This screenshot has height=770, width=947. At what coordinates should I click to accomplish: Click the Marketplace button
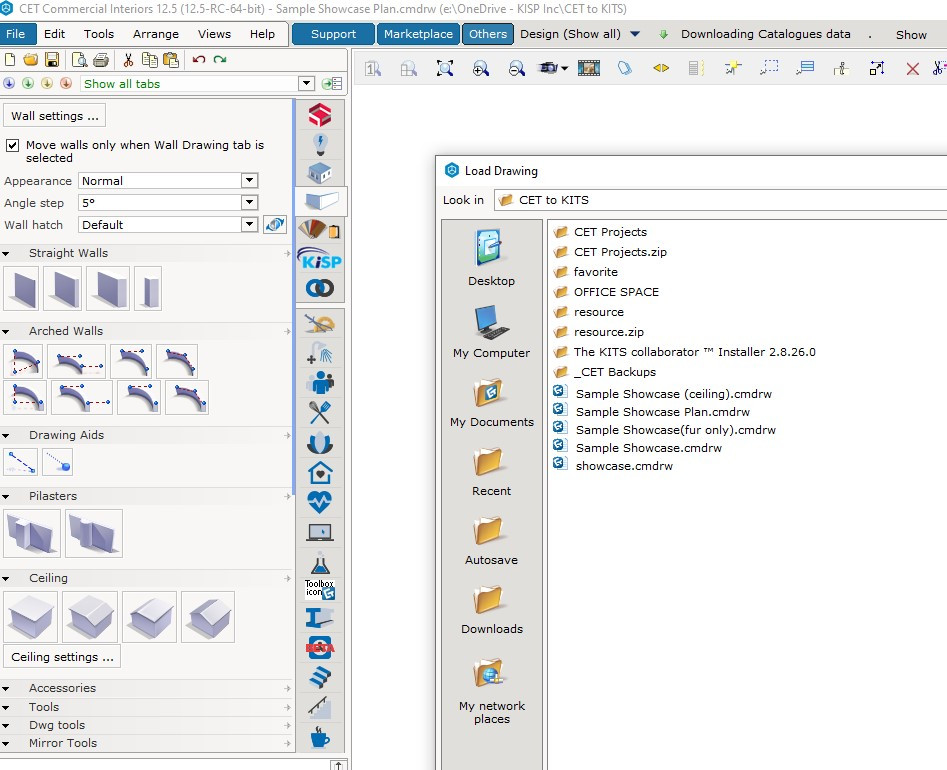pos(418,34)
